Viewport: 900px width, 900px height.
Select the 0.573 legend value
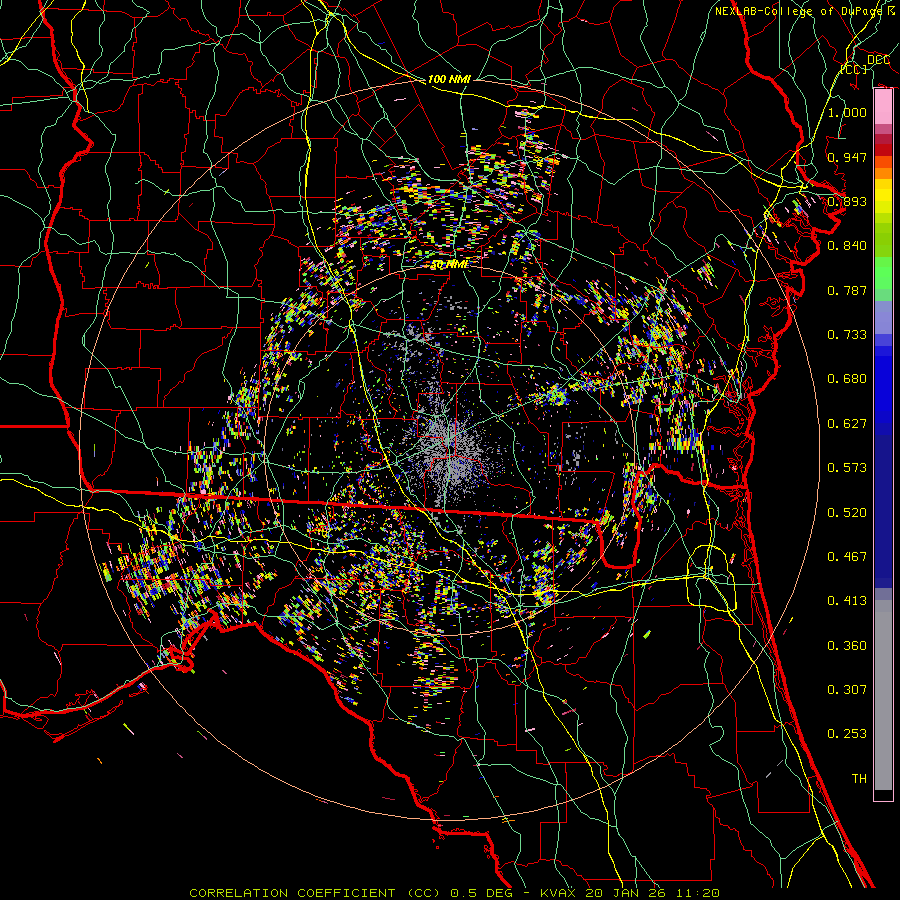[847, 468]
